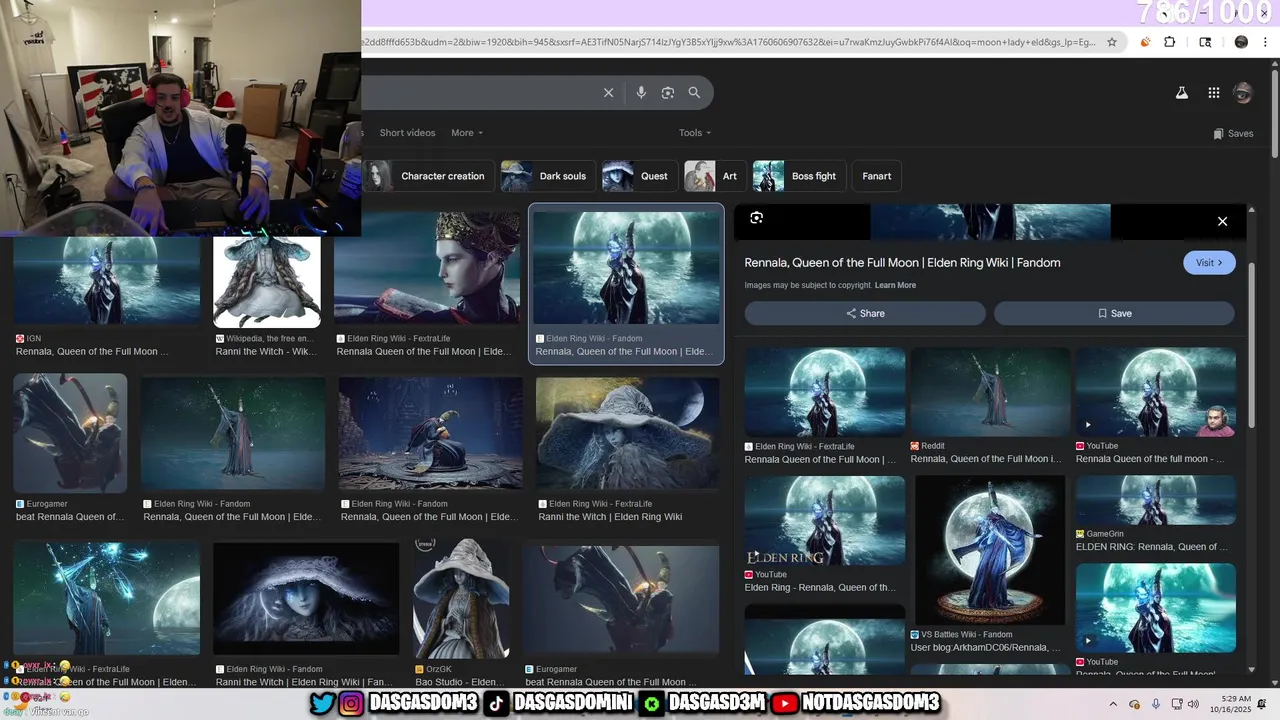Select the Fanart filter chip

point(876,176)
